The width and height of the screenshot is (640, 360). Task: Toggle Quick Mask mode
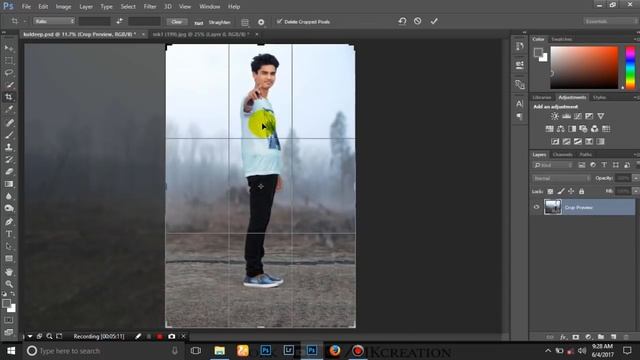click(9, 320)
